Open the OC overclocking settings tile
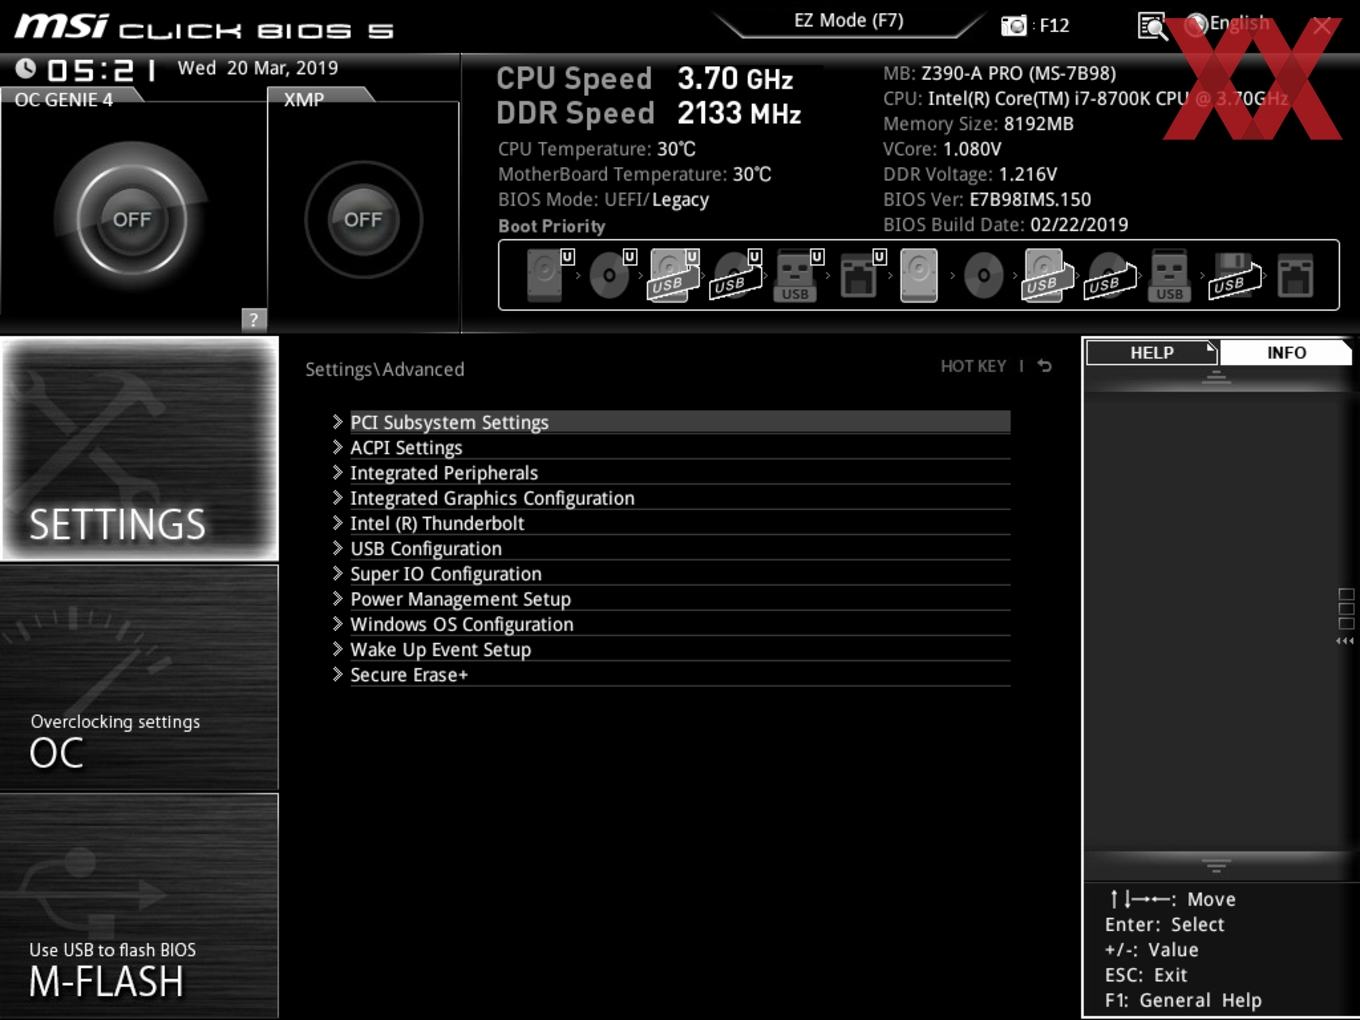The width and height of the screenshot is (1360, 1020). tap(140, 678)
